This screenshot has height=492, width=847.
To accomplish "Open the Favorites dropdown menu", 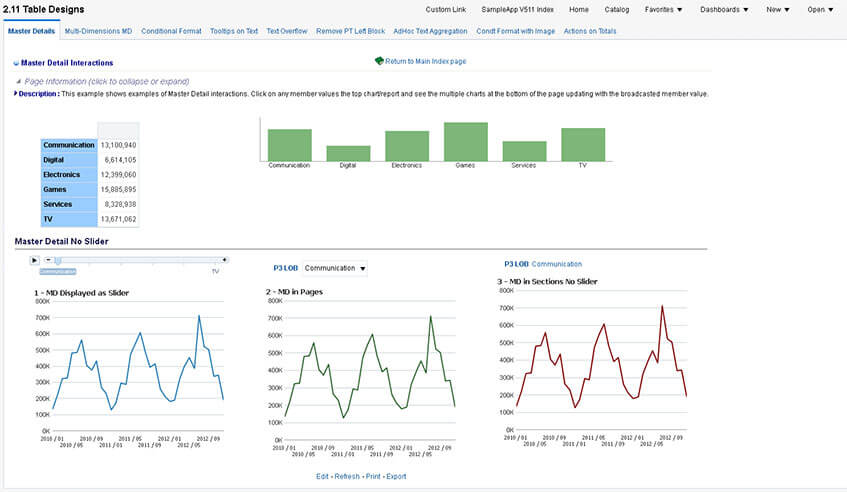I will click(x=663, y=9).
